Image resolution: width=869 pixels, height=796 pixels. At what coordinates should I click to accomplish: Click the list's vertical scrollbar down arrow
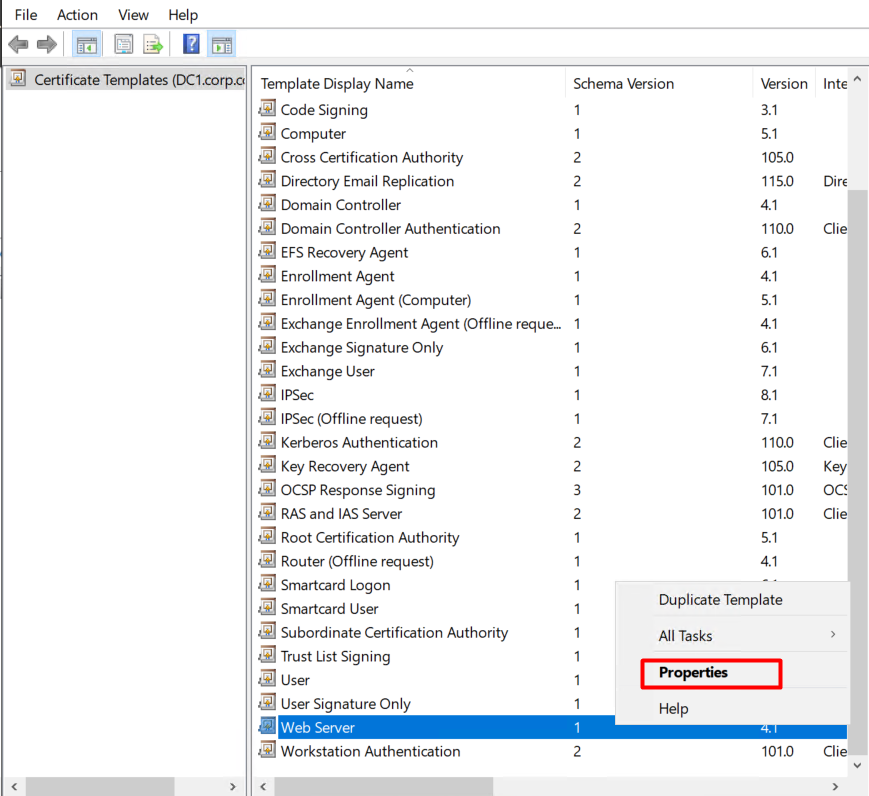coord(857,765)
